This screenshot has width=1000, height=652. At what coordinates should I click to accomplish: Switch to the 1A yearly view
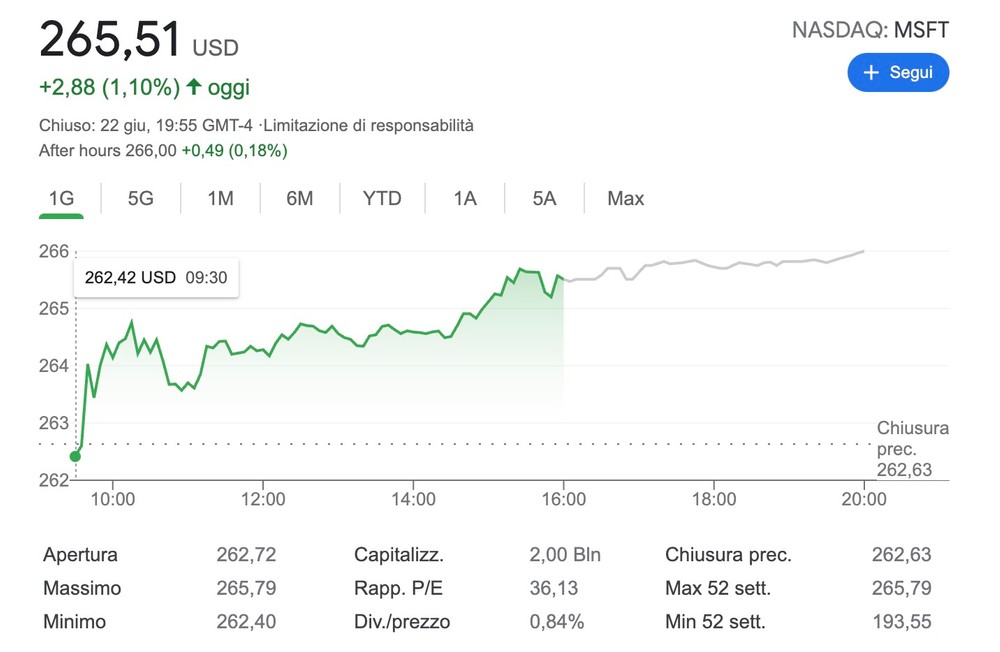(x=465, y=198)
